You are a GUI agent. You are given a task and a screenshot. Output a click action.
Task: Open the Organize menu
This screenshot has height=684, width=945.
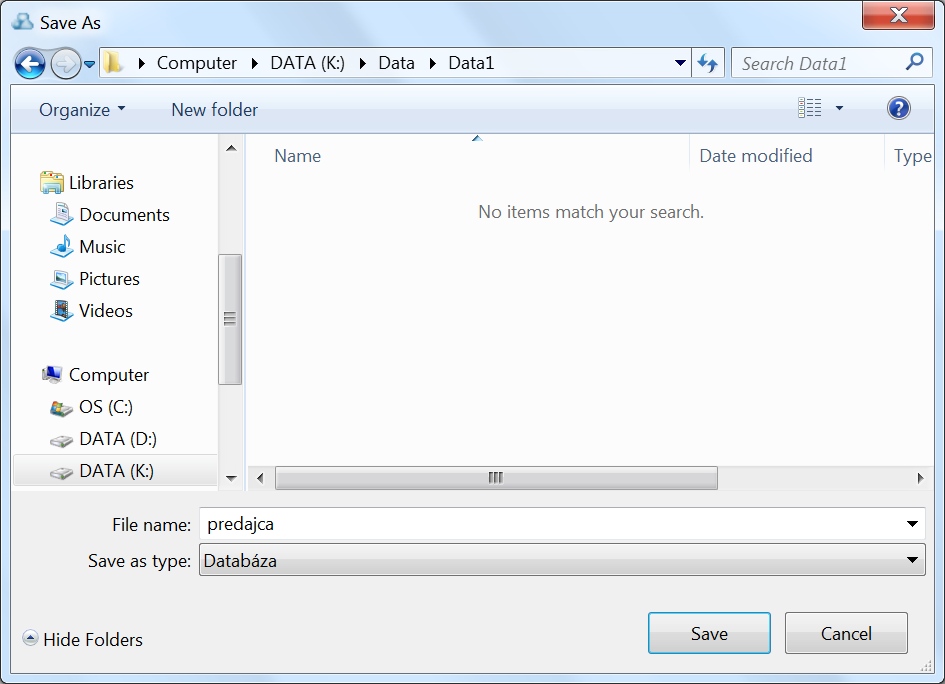[x=82, y=110]
